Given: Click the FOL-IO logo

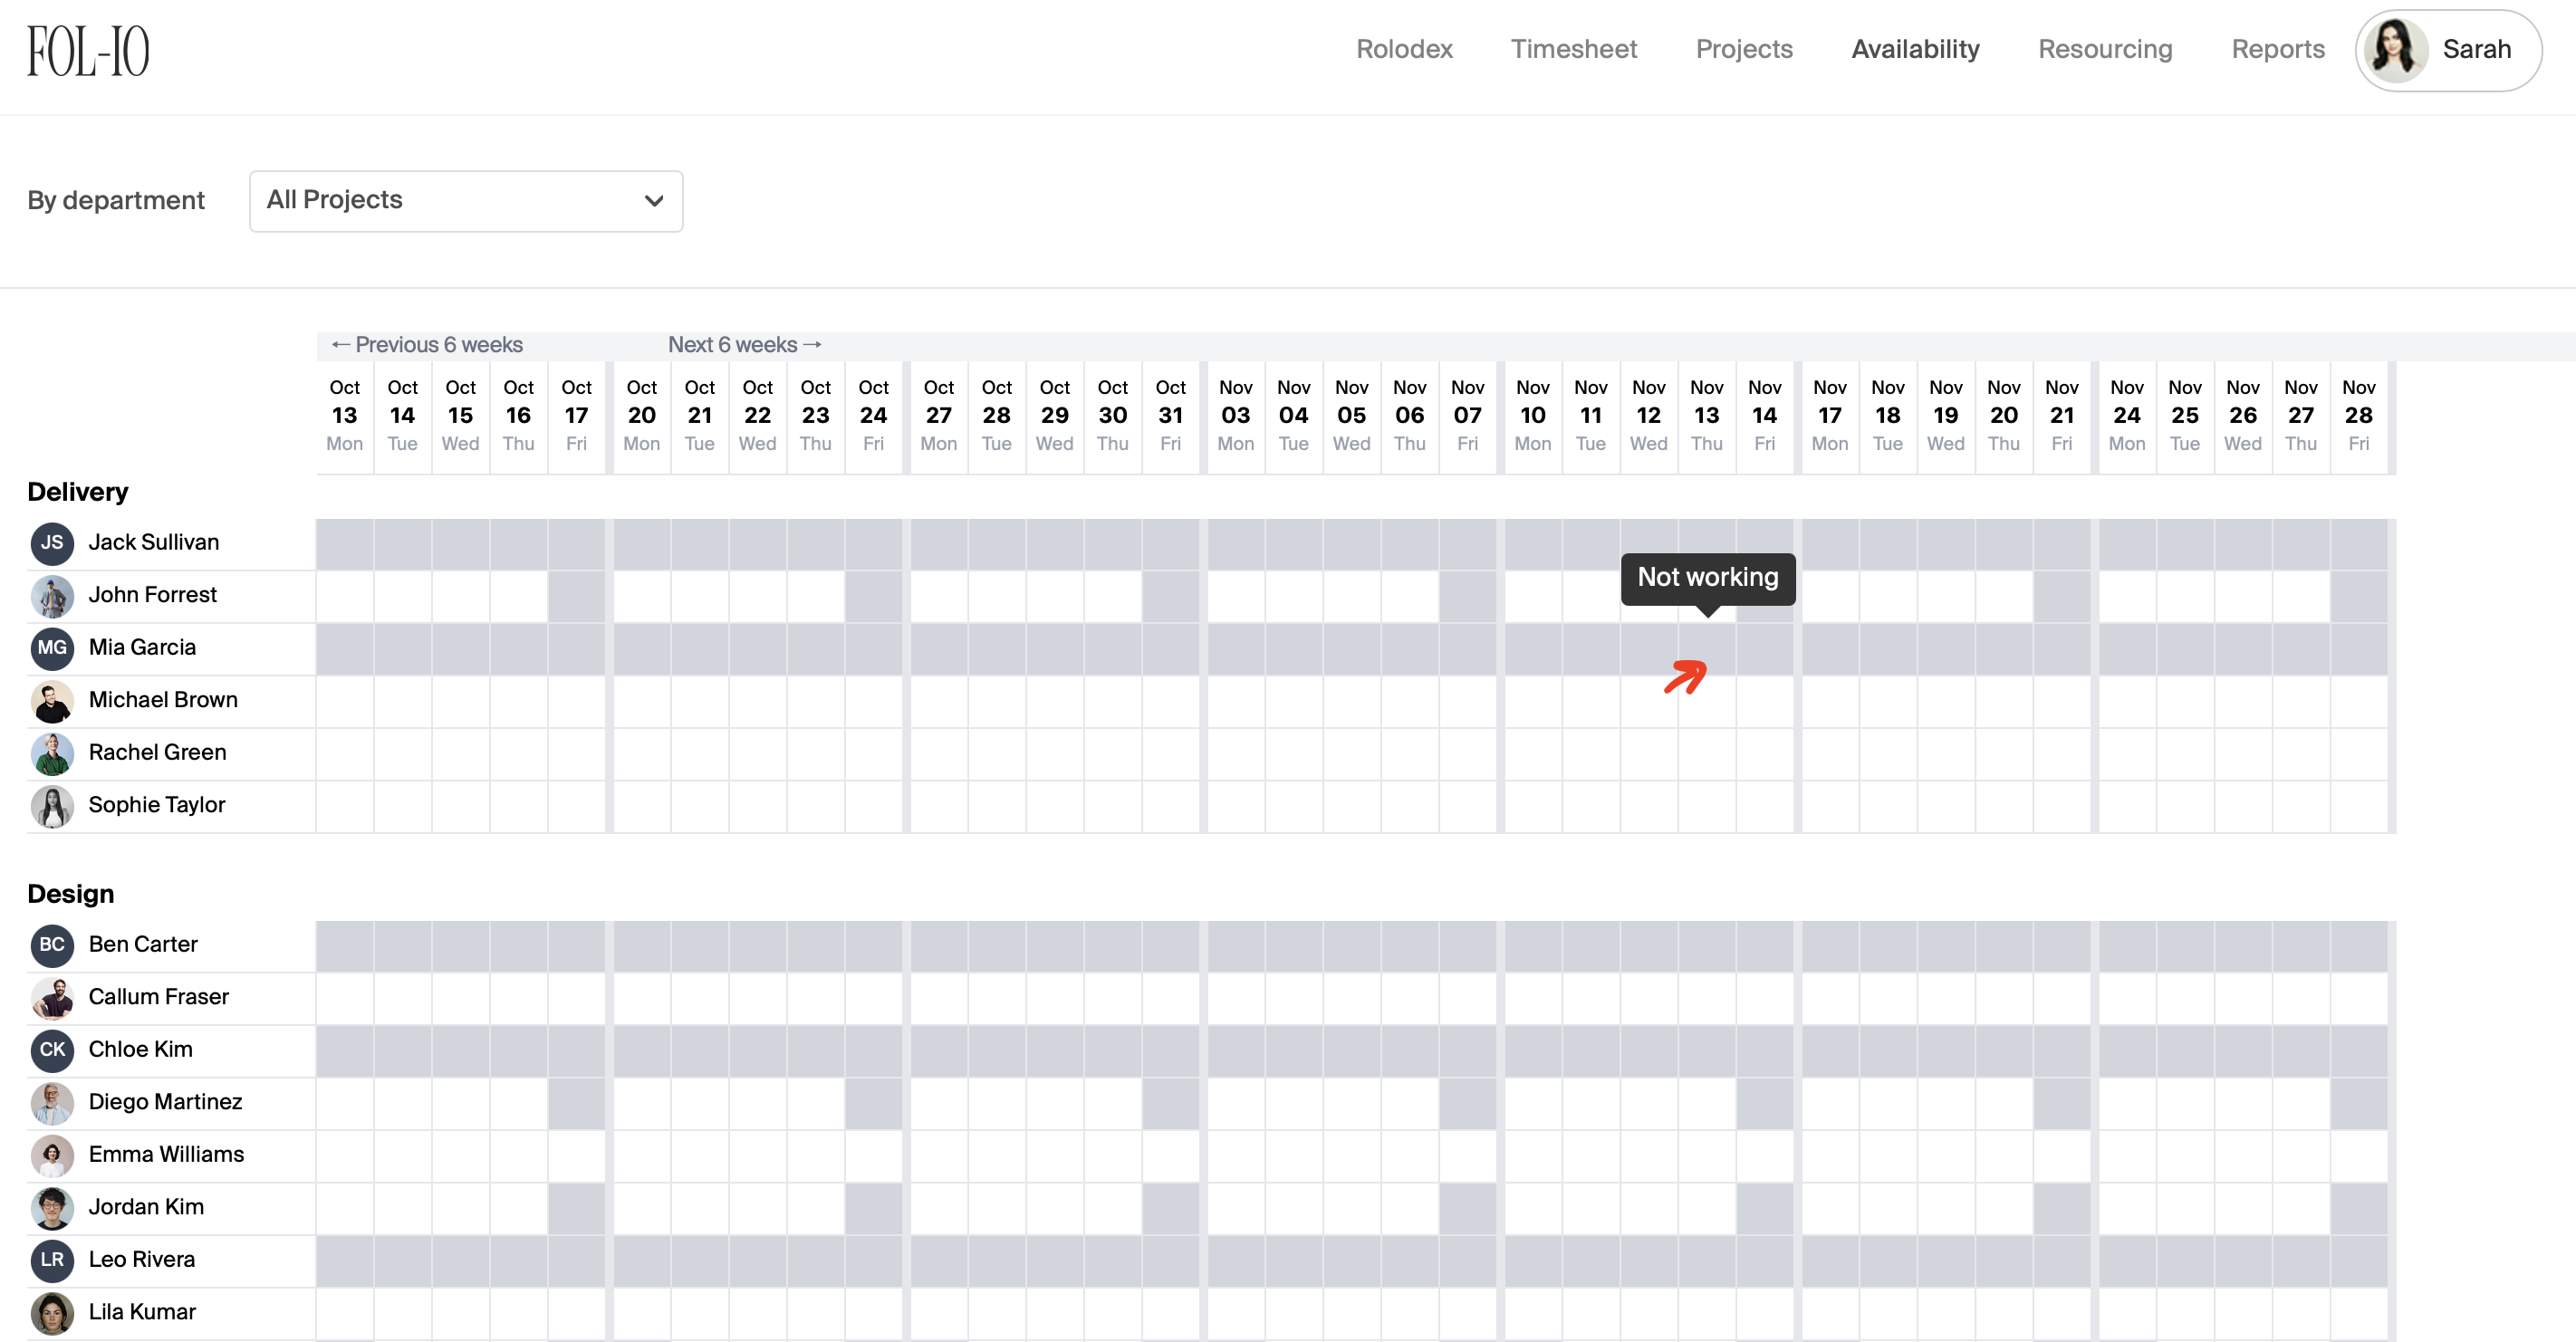Looking at the screenshot, I should [88, 51].
